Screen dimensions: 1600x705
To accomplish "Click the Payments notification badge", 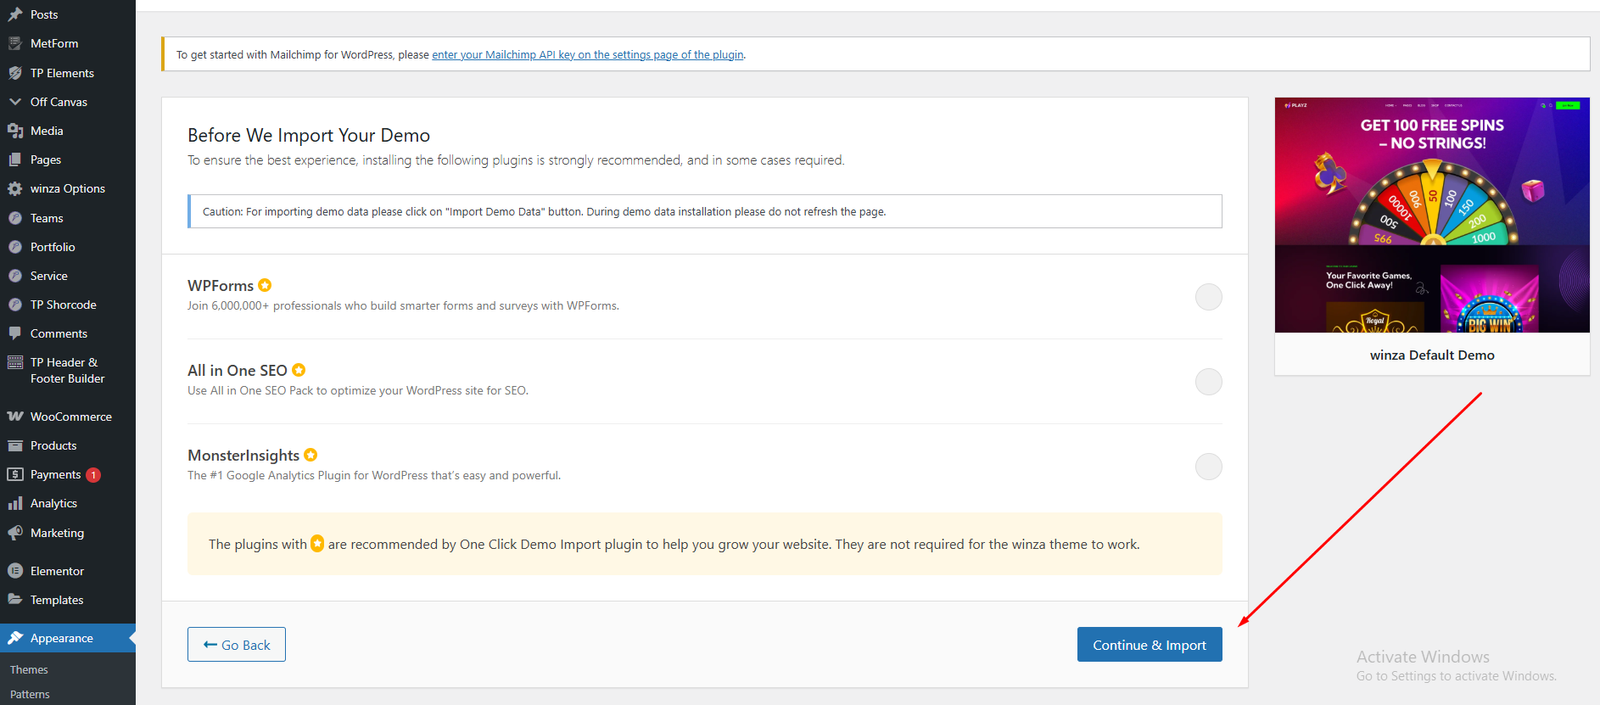I will pos(93,475).
